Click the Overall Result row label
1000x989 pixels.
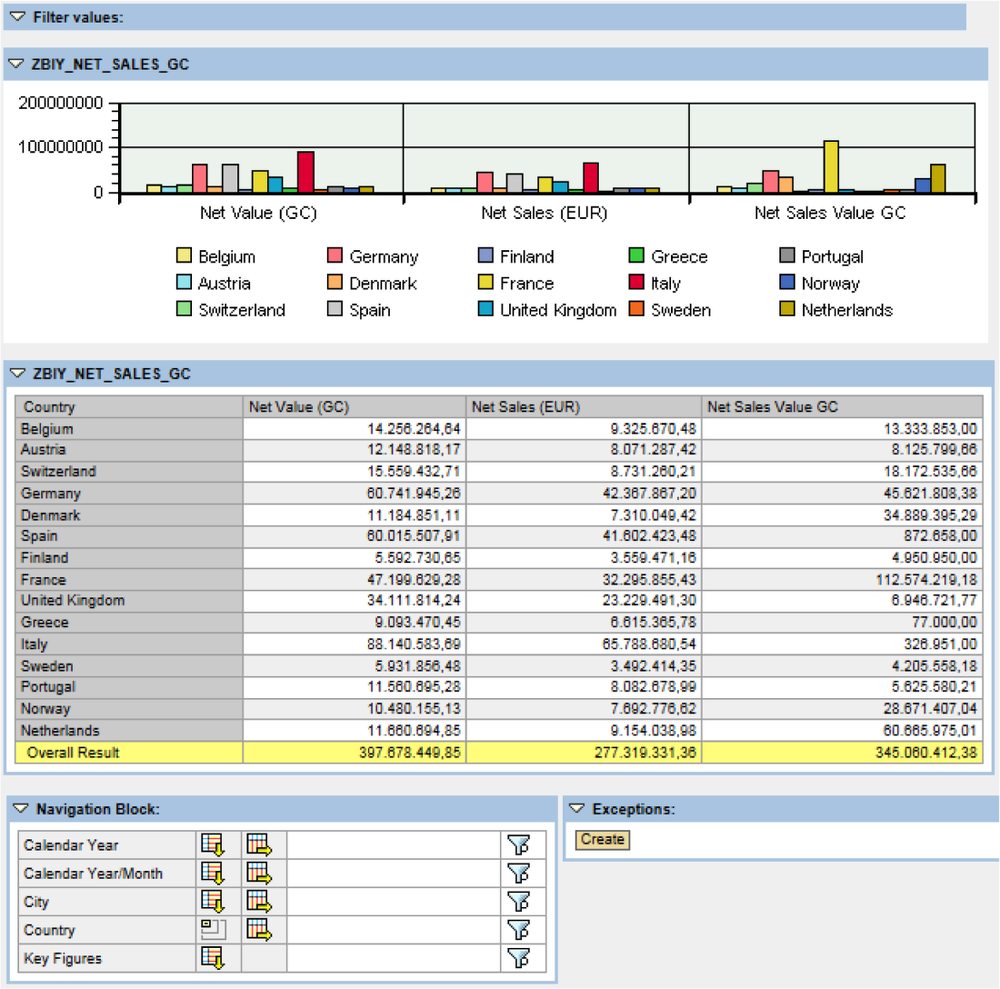click(73, 752)
